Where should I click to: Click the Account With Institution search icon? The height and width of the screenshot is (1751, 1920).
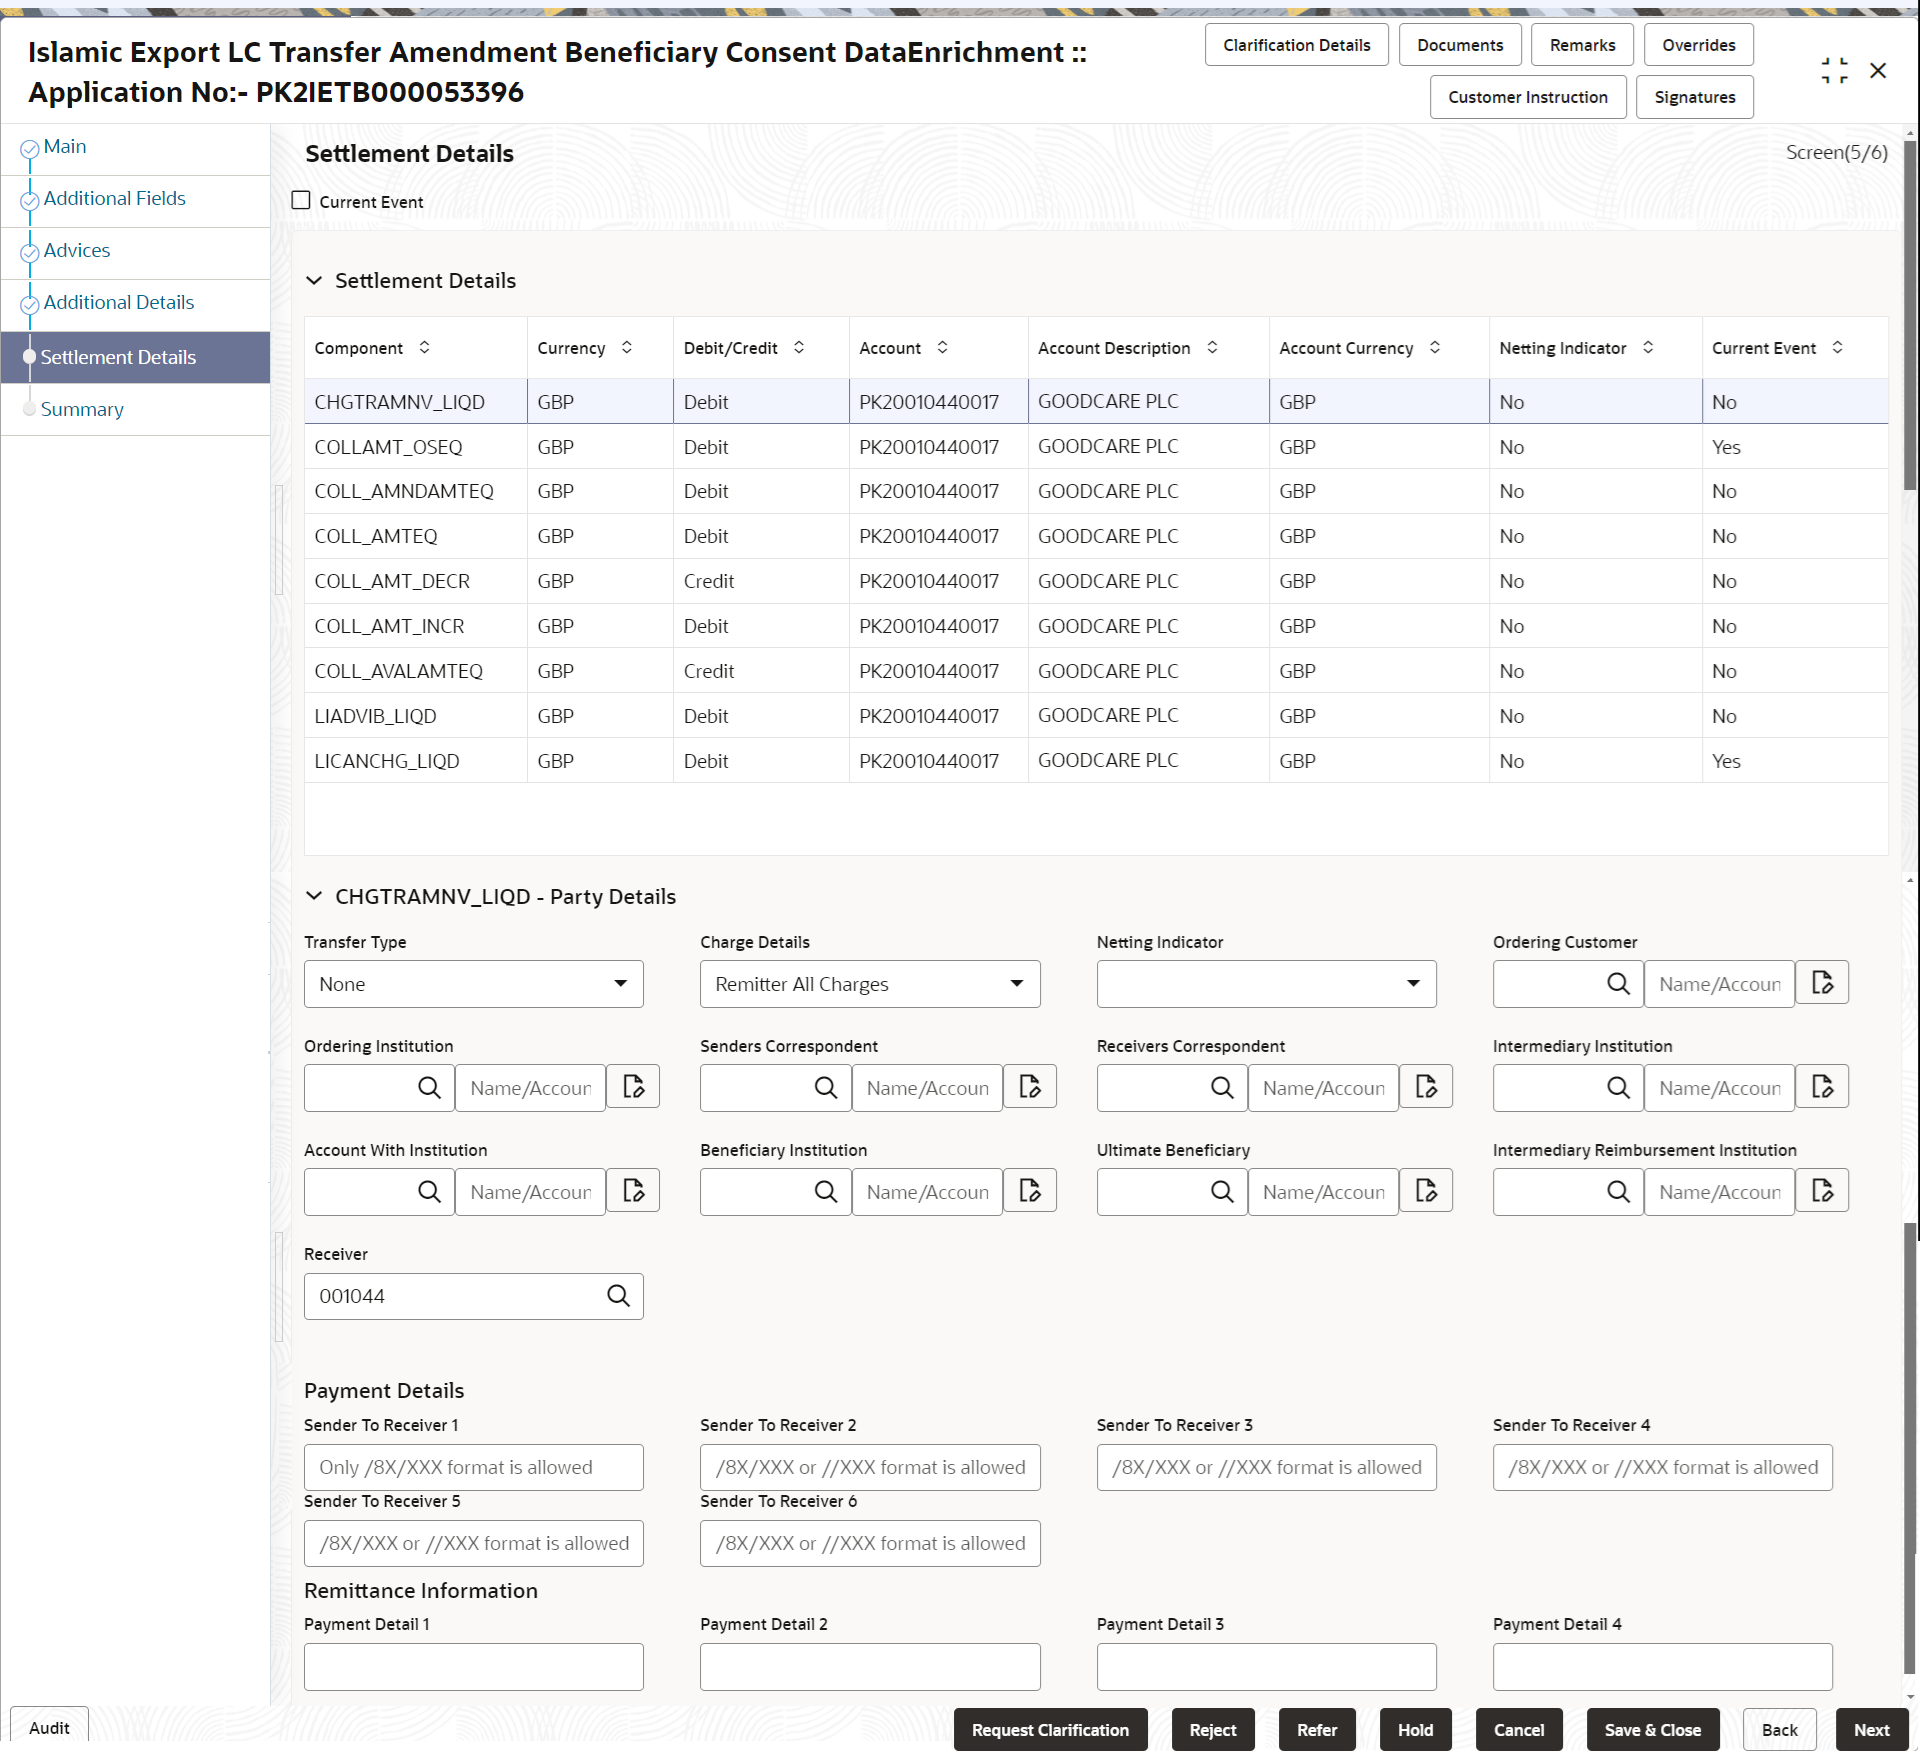[x=430, y=1191]
